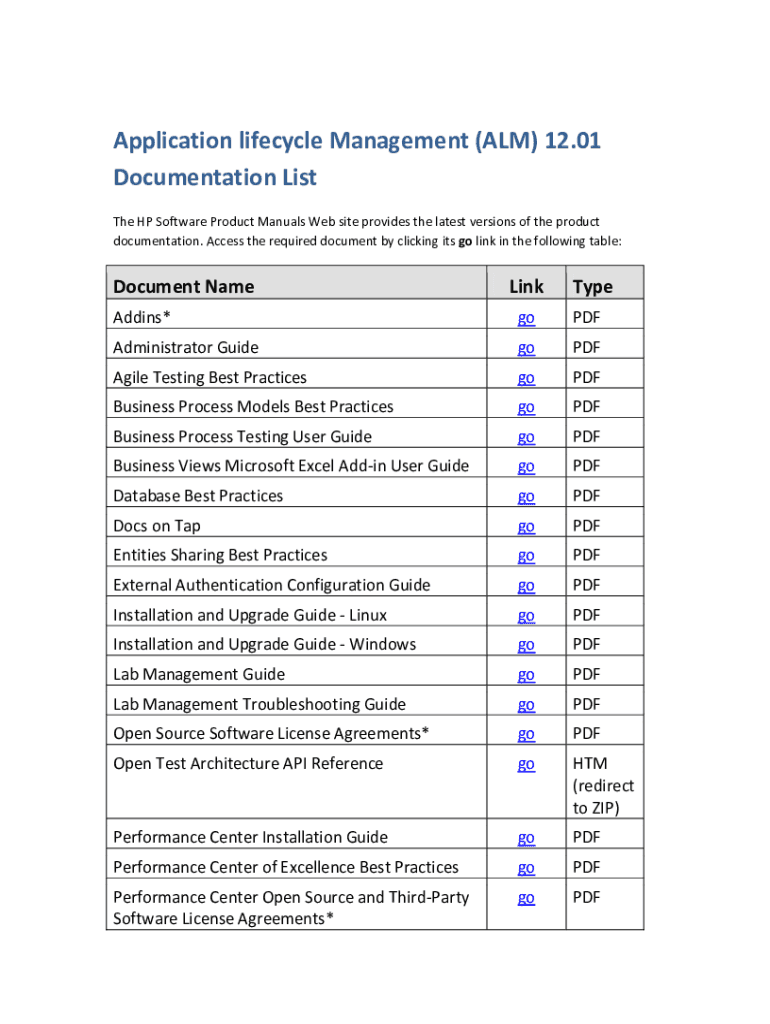Follow the Docs on Tap go link

pyautogui.click(x=526, y=526)
